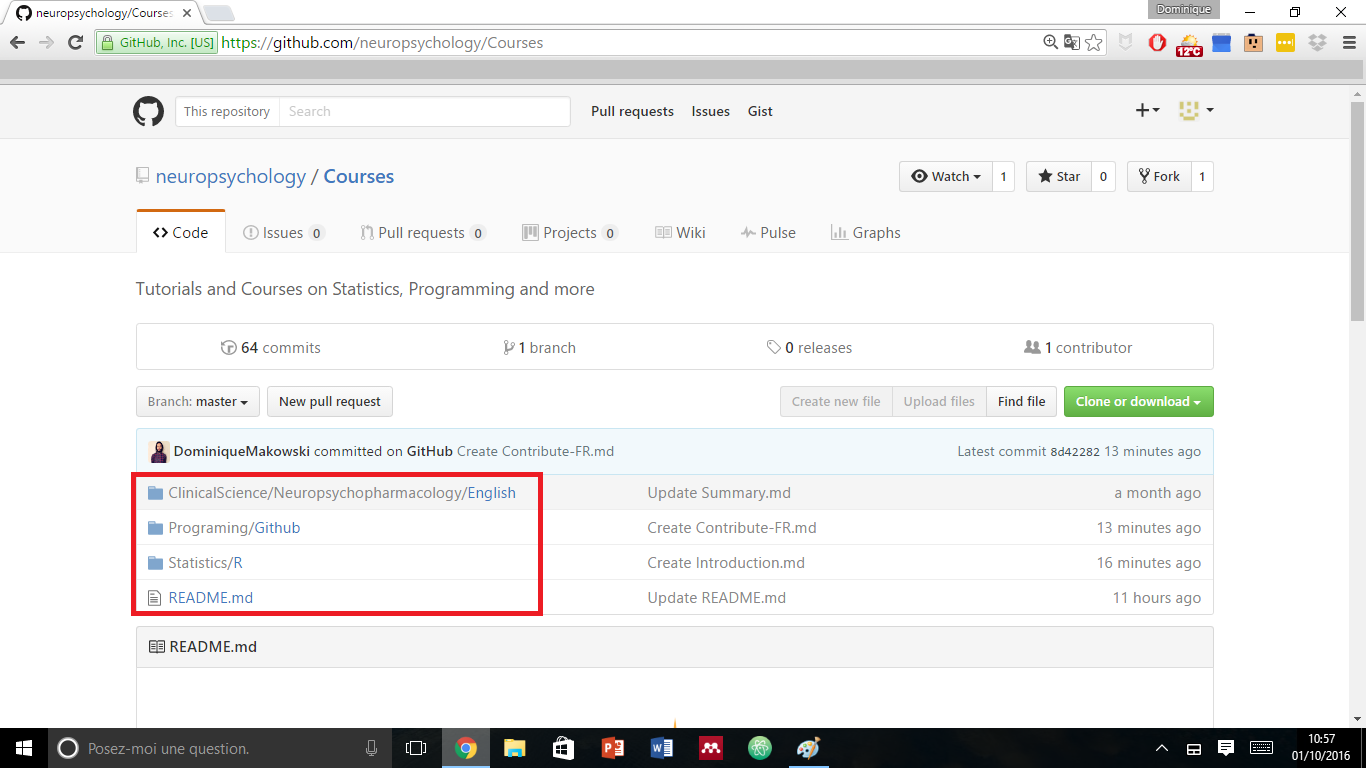
Task: Open the Courses repository link
Action: point(359,177)
